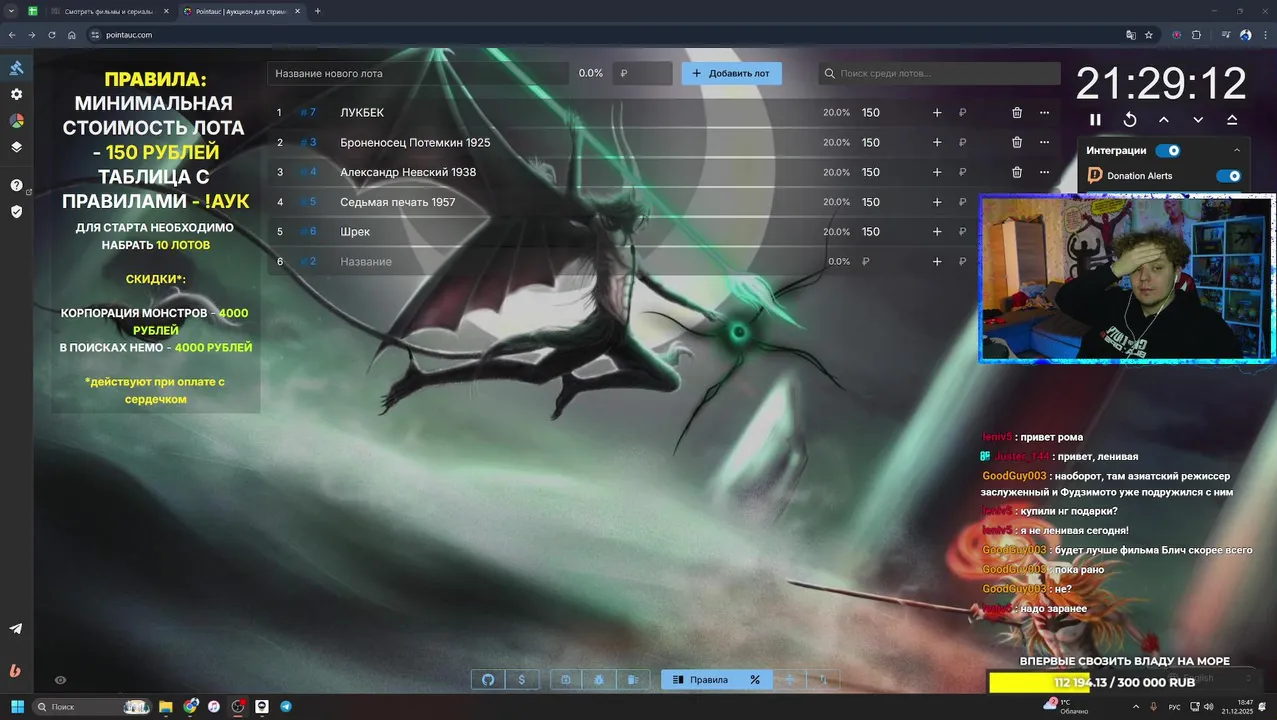Open the Telegram paper plane icon

click(16, 629)
